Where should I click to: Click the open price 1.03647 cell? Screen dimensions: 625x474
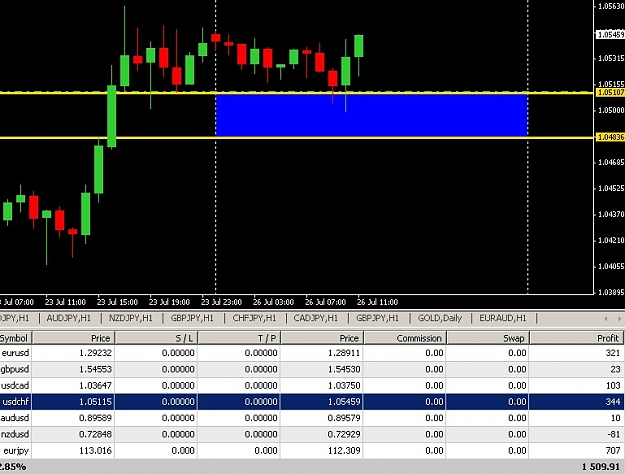point(95,385)
